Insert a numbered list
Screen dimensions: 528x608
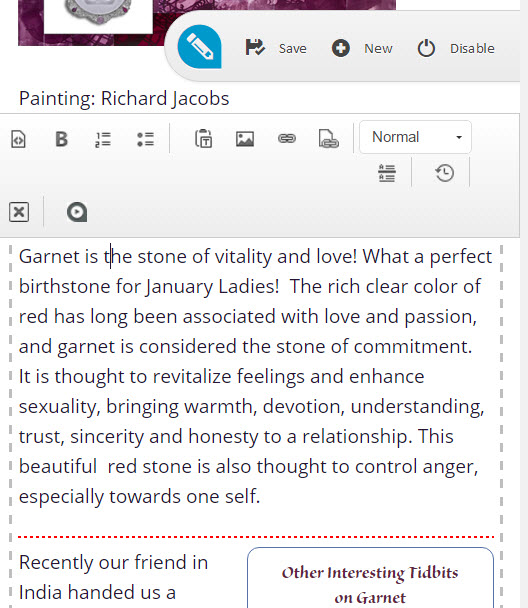[x=103, y=139]
